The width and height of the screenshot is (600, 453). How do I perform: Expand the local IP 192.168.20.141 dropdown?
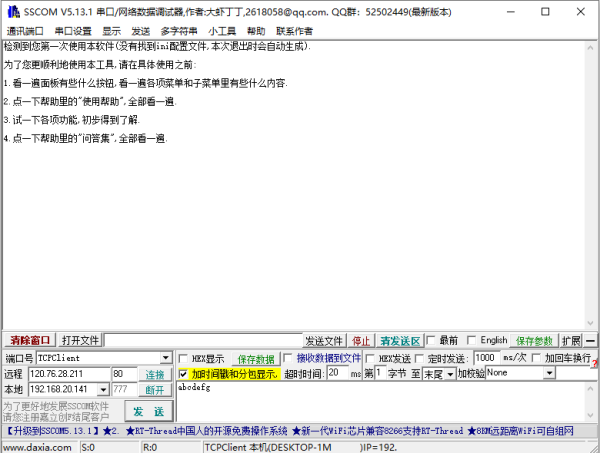(x=103, y=390)
